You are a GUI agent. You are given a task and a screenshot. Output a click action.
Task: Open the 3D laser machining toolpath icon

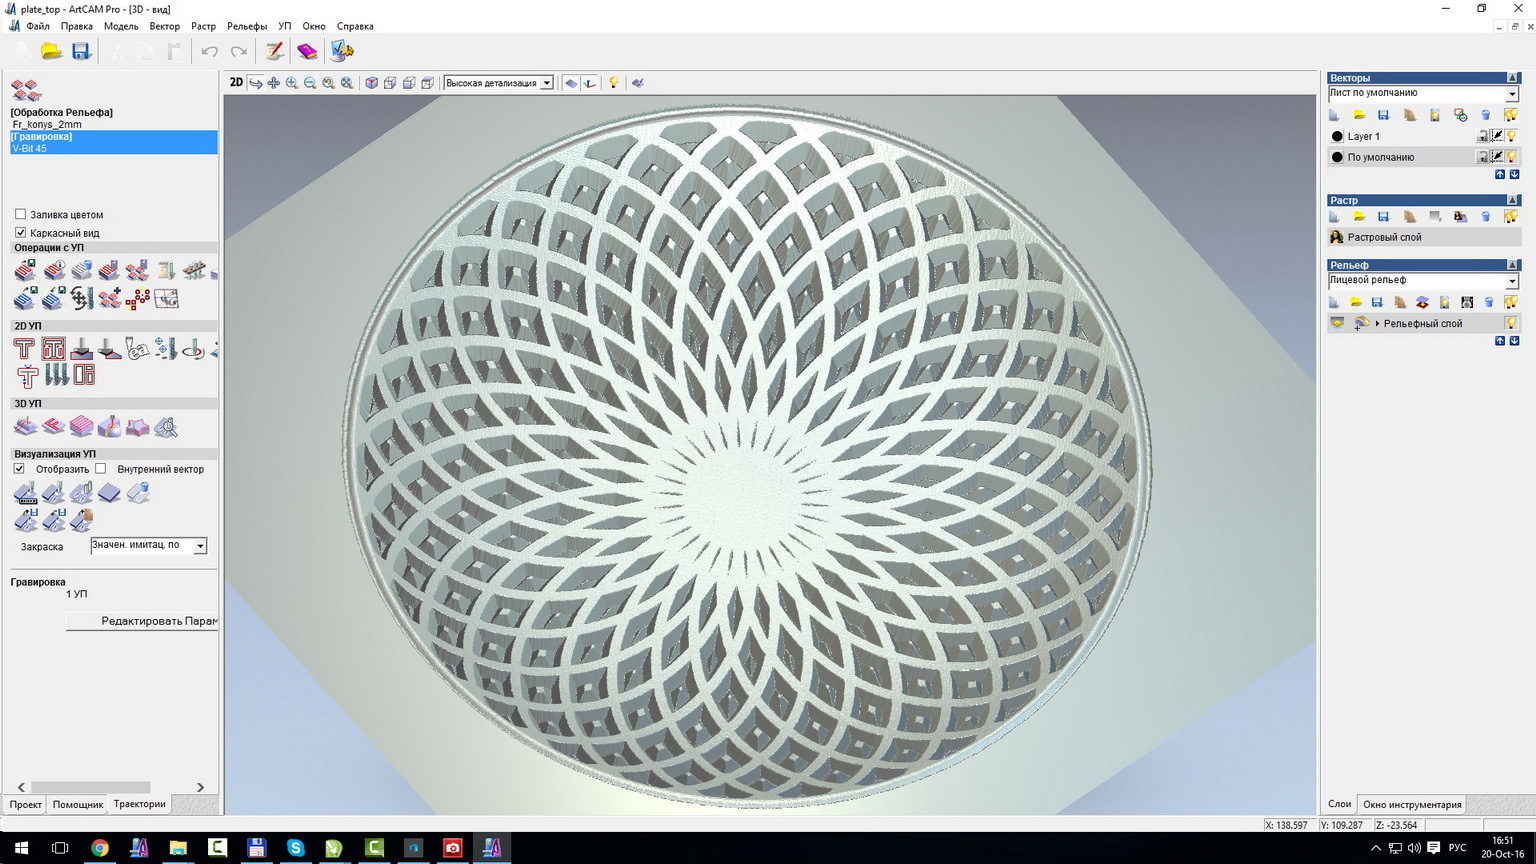click(109, 427)
